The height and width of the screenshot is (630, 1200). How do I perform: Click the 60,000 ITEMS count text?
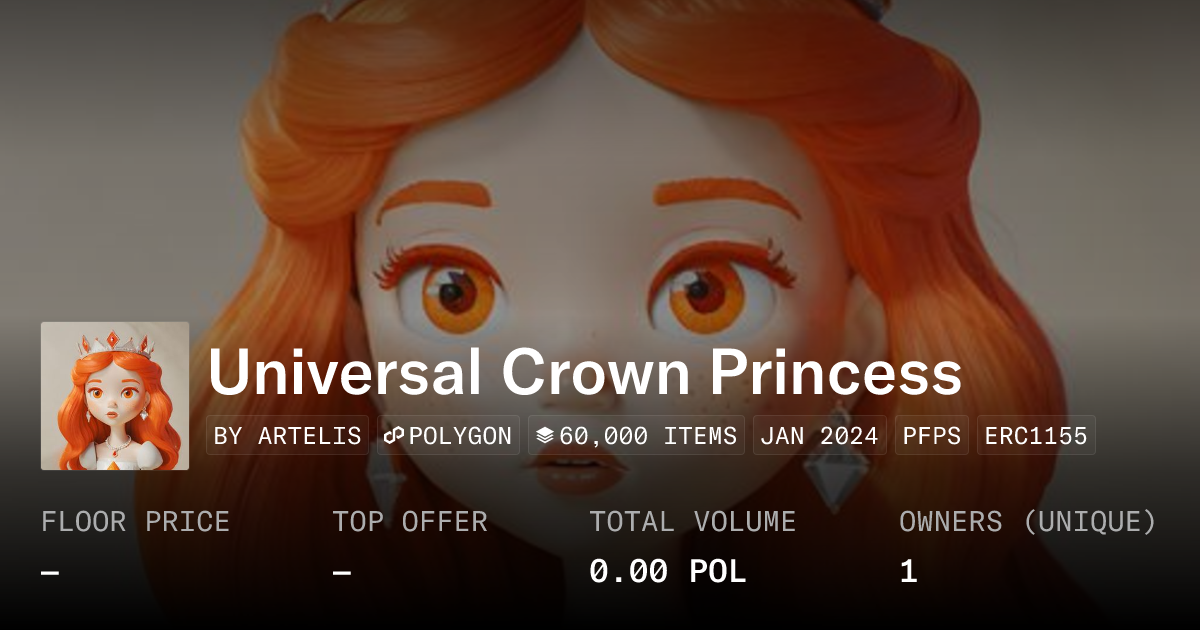point(648,436)
